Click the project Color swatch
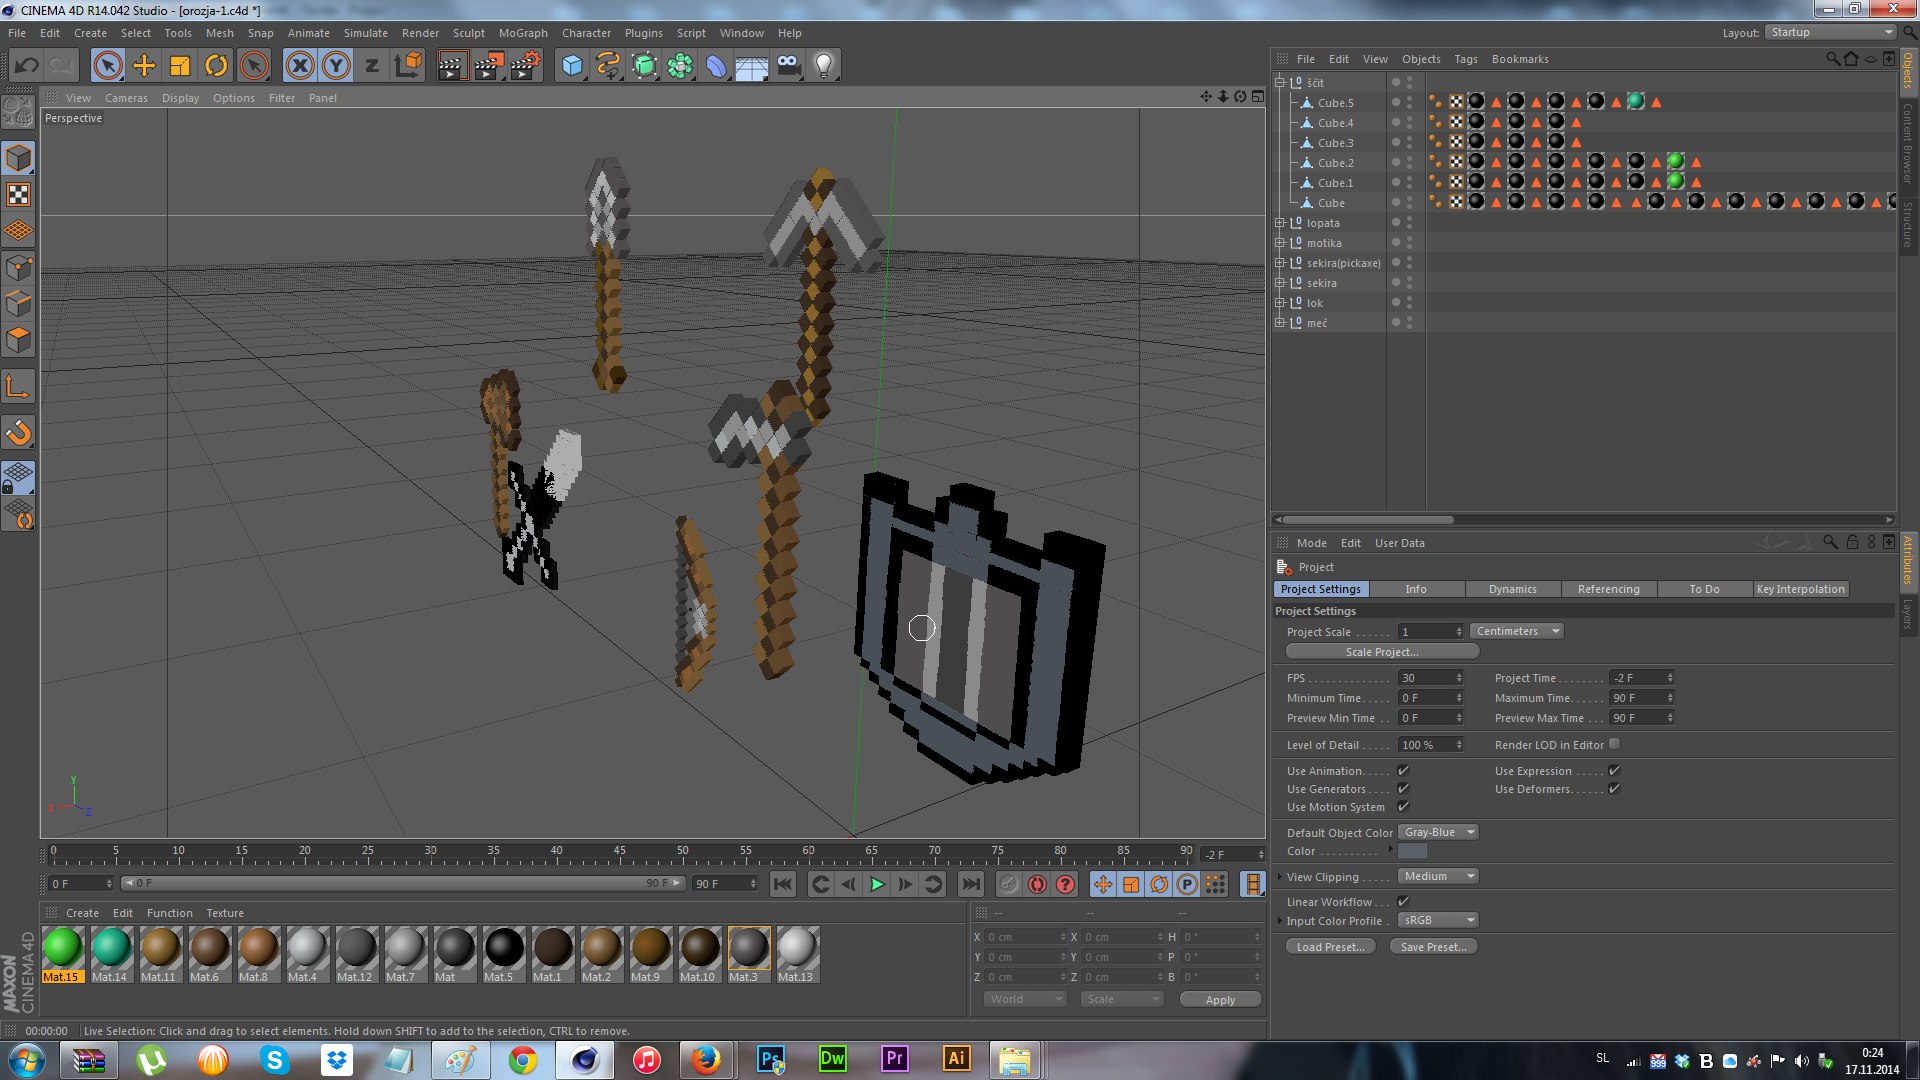 tap(1412, 851)
